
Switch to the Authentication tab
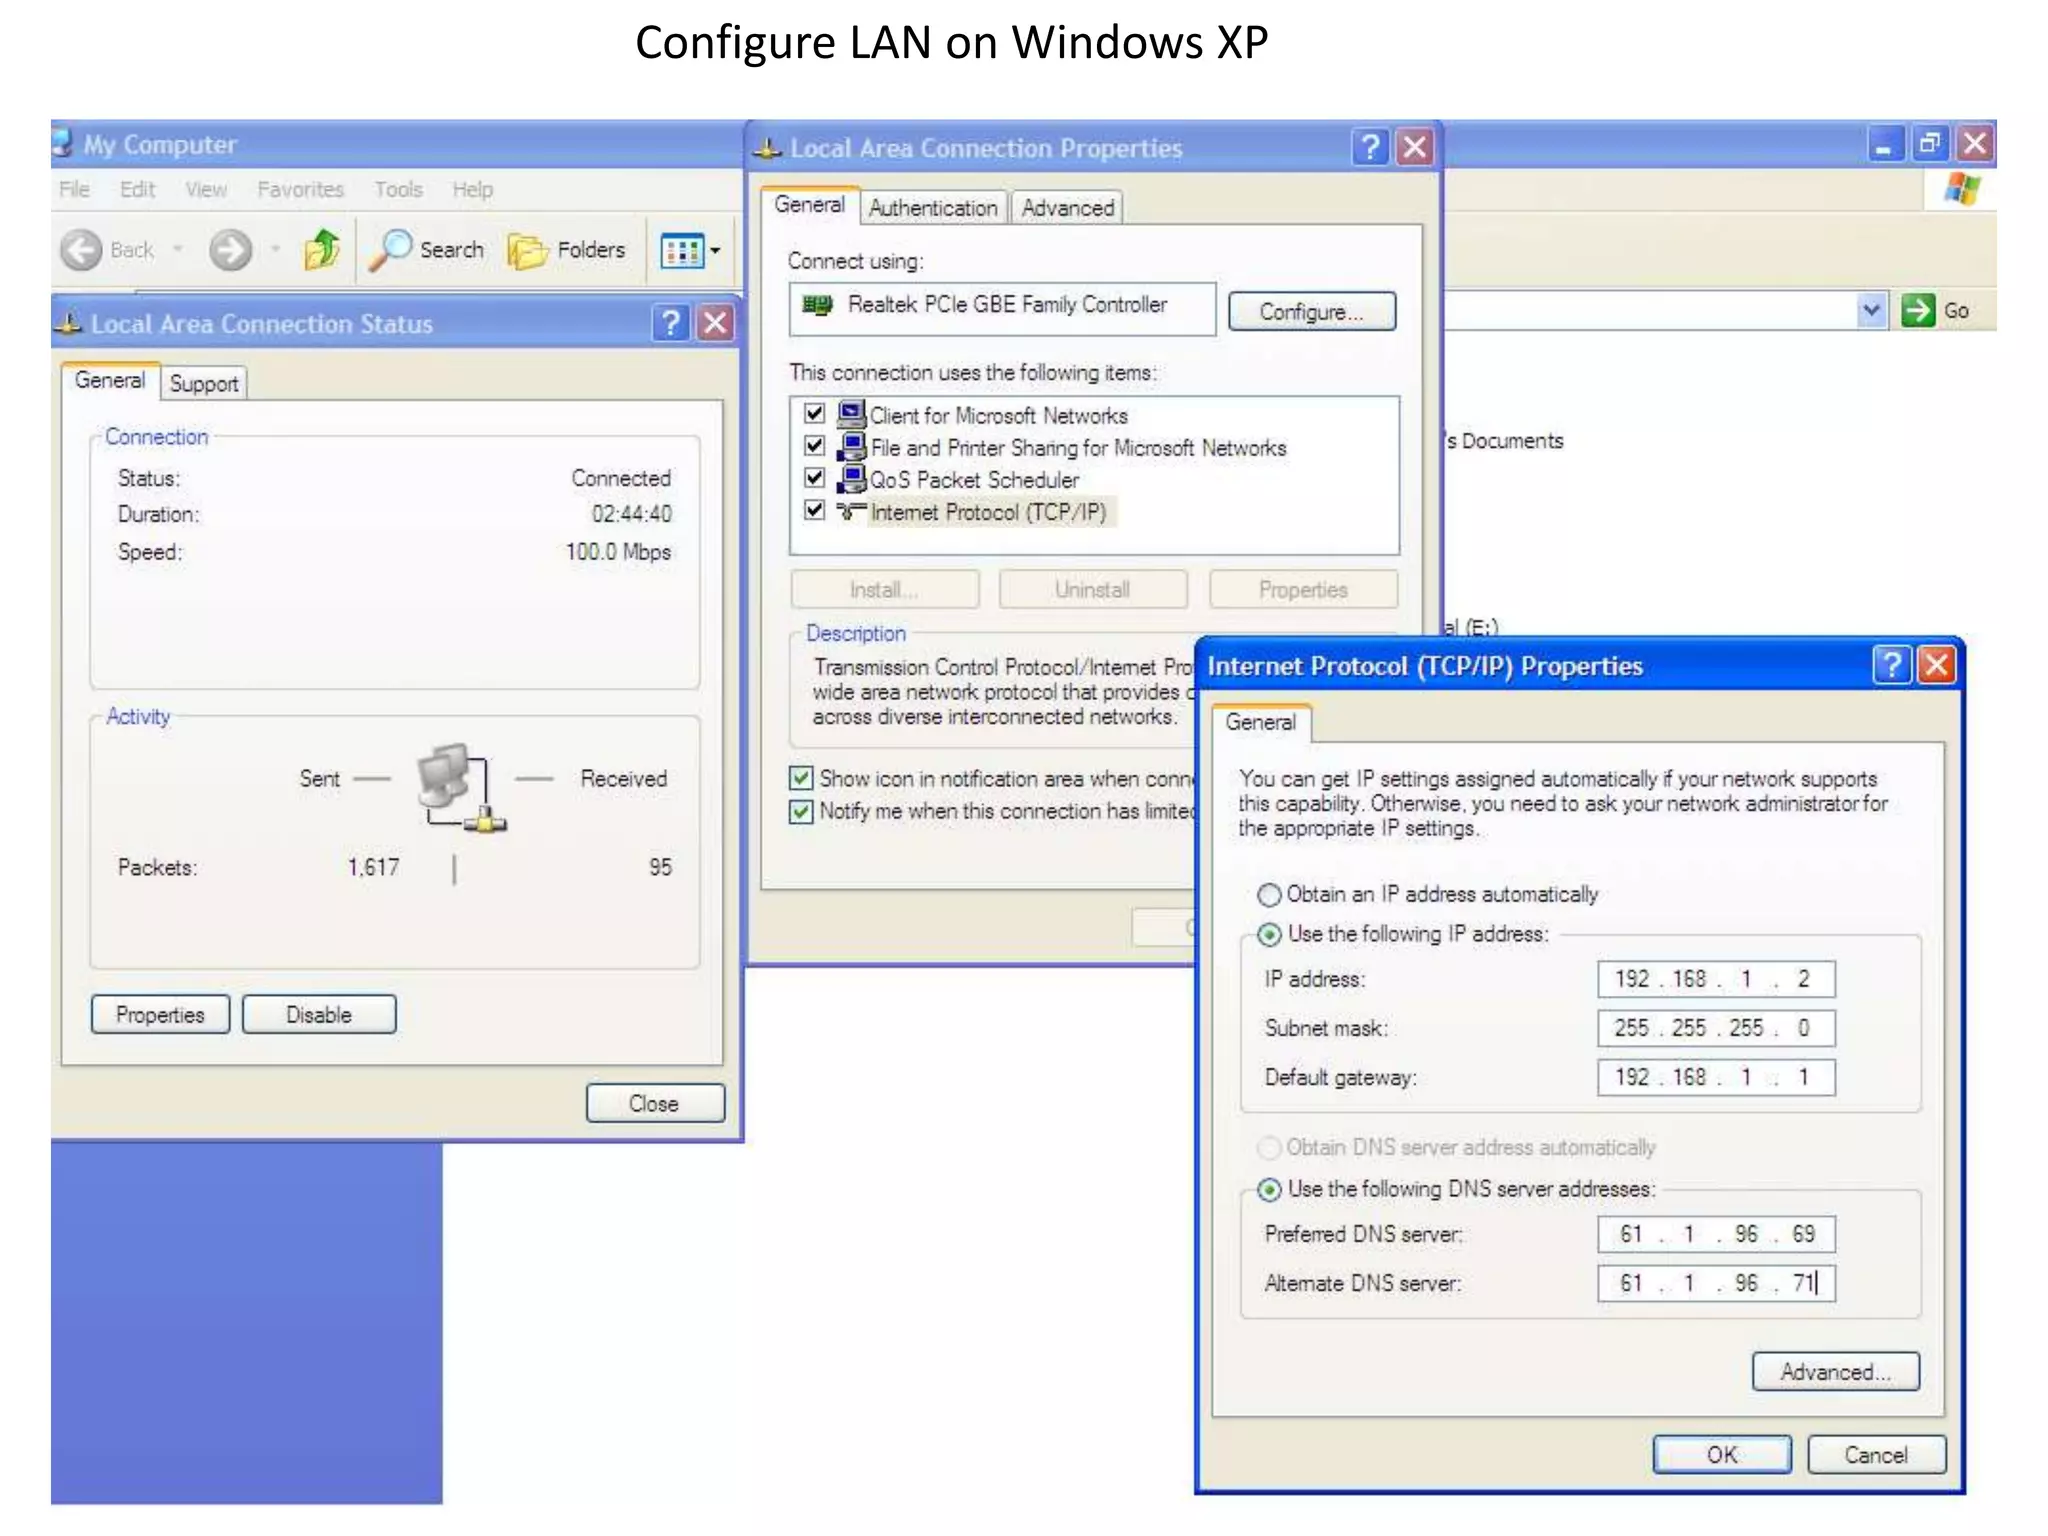[x=933, y=208]
